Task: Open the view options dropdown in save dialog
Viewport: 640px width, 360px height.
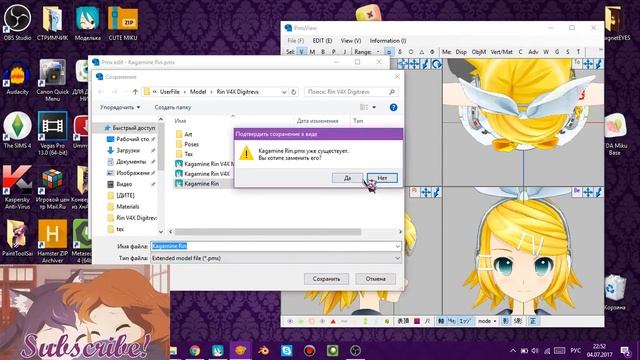Action: (x=374, y=107)
